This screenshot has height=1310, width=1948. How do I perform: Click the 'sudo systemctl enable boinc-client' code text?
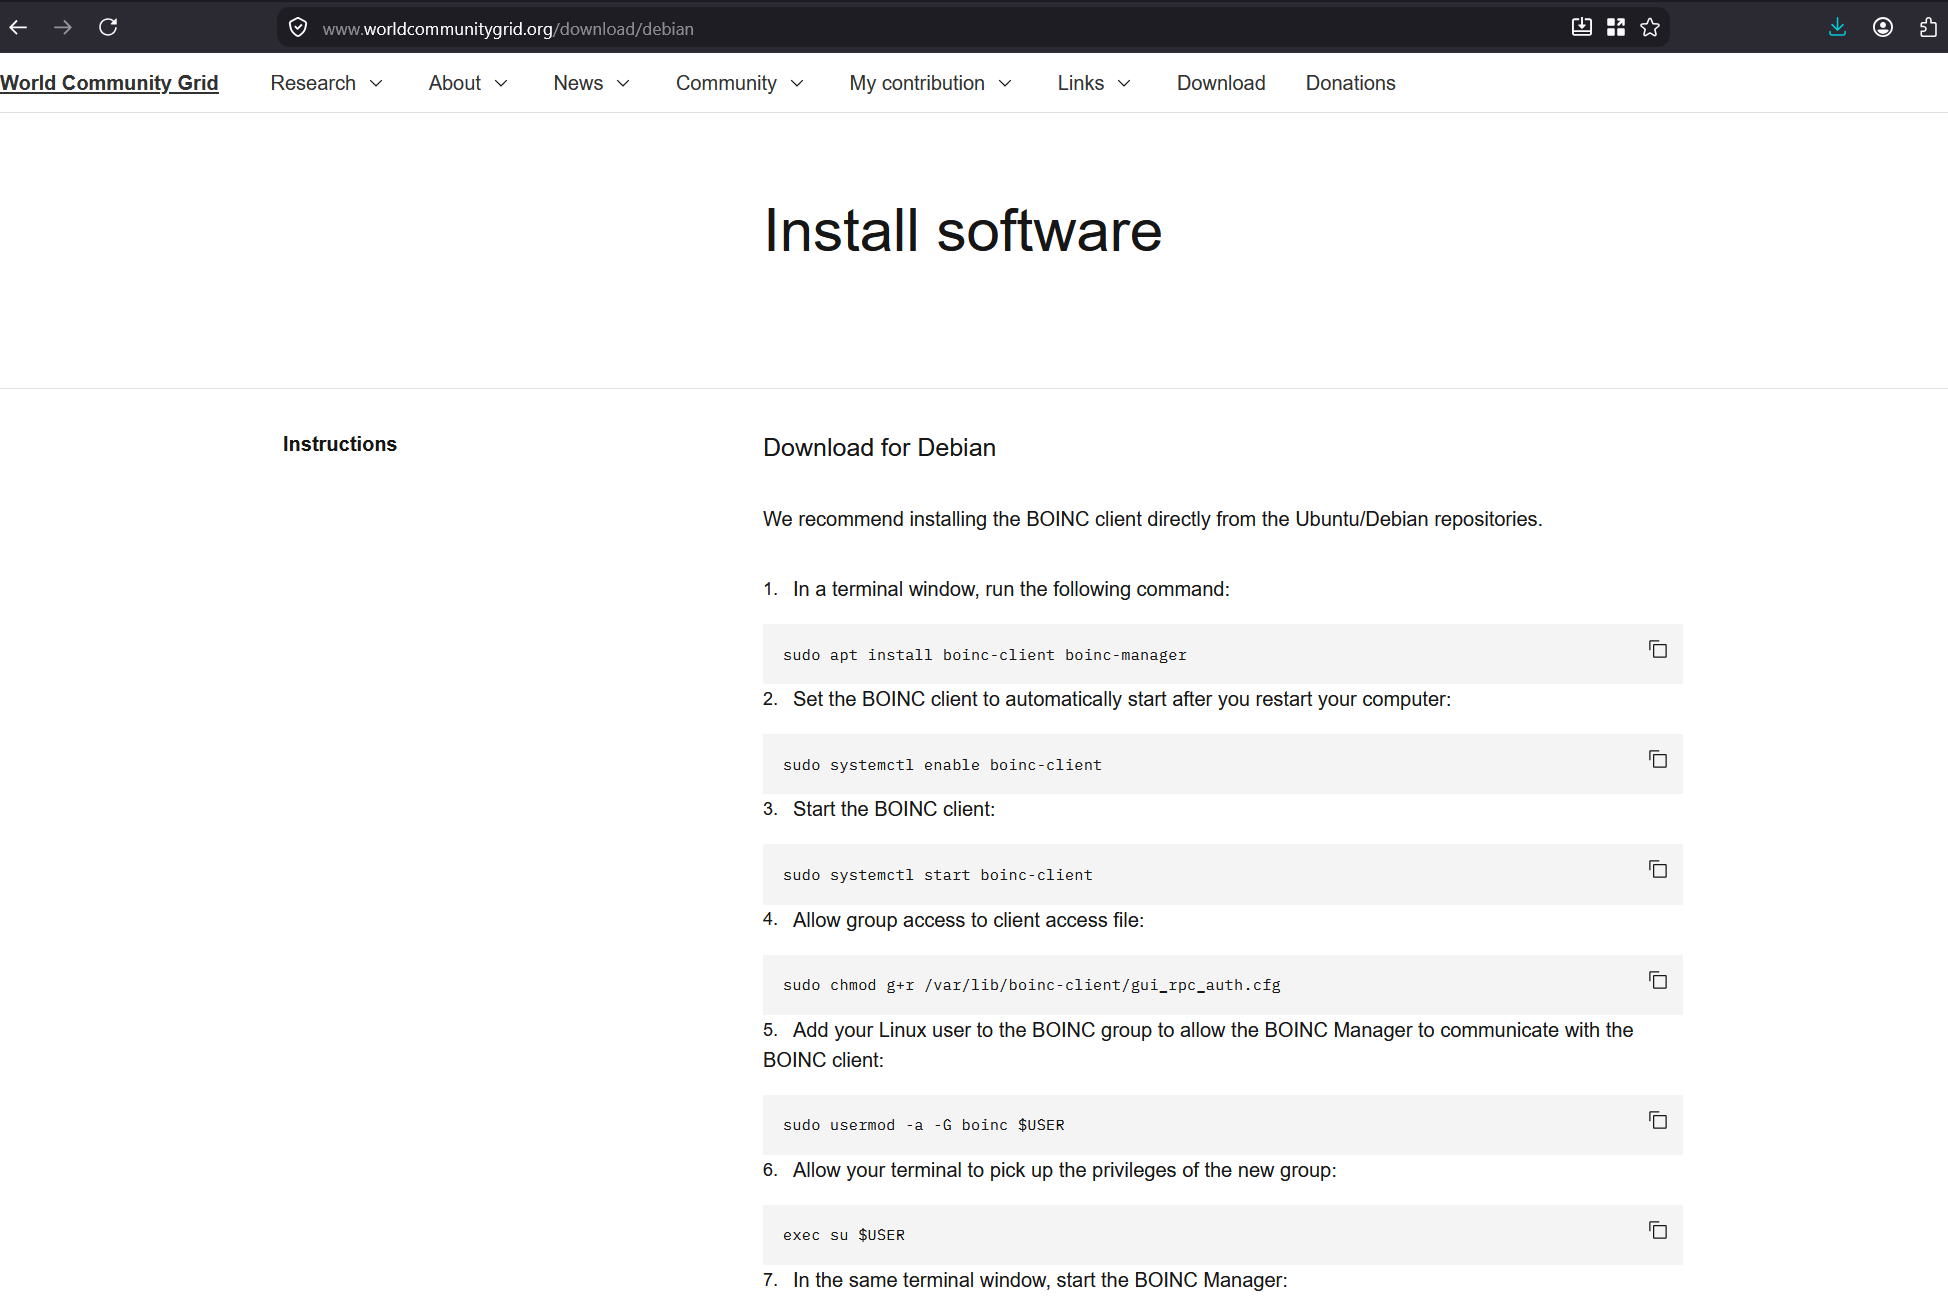click(x=942, y=765)
